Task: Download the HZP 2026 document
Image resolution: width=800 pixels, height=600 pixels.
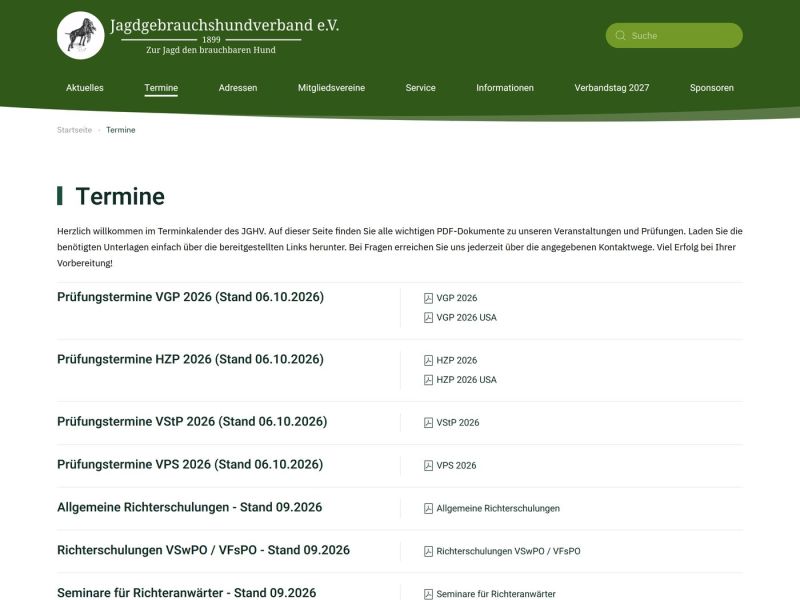Action: [x=457, y=360]
